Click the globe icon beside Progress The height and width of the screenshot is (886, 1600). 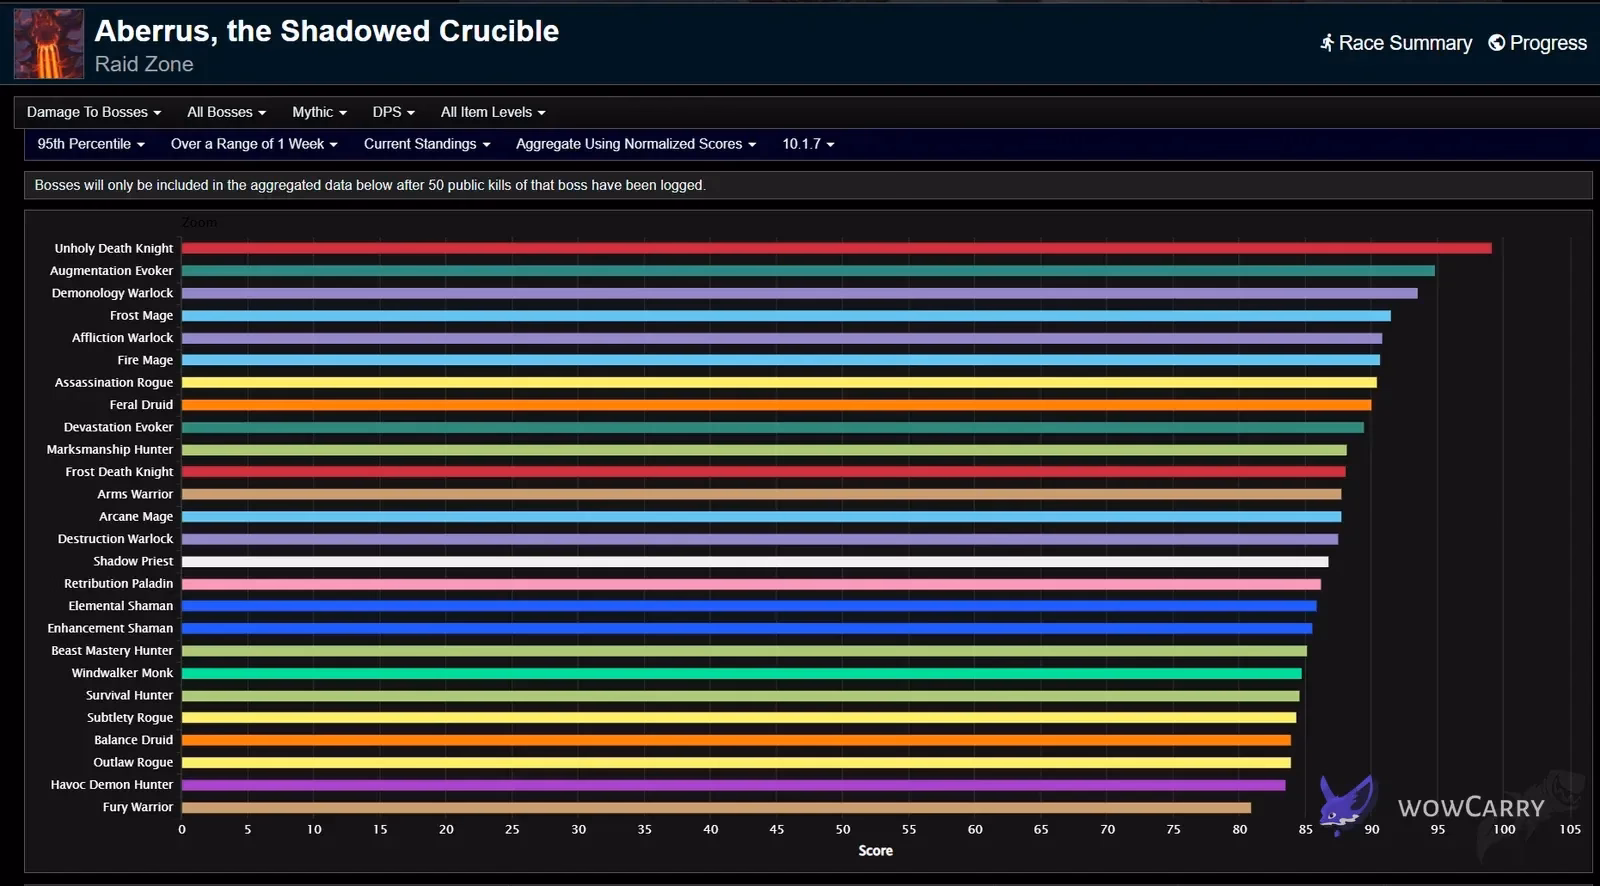1497,43
